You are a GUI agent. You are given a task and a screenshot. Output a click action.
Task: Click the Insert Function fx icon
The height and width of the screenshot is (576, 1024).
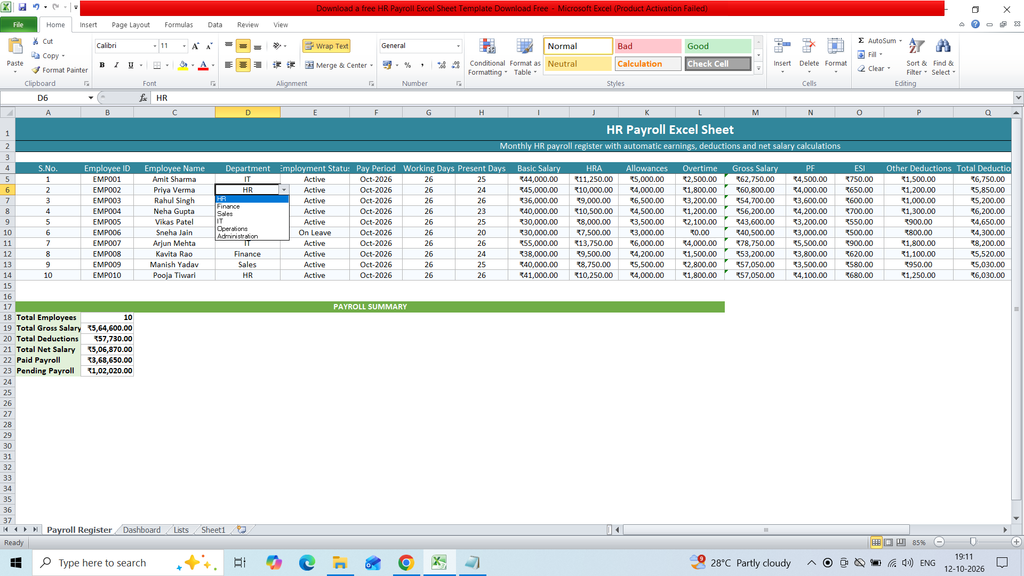[x=143, y=98]
